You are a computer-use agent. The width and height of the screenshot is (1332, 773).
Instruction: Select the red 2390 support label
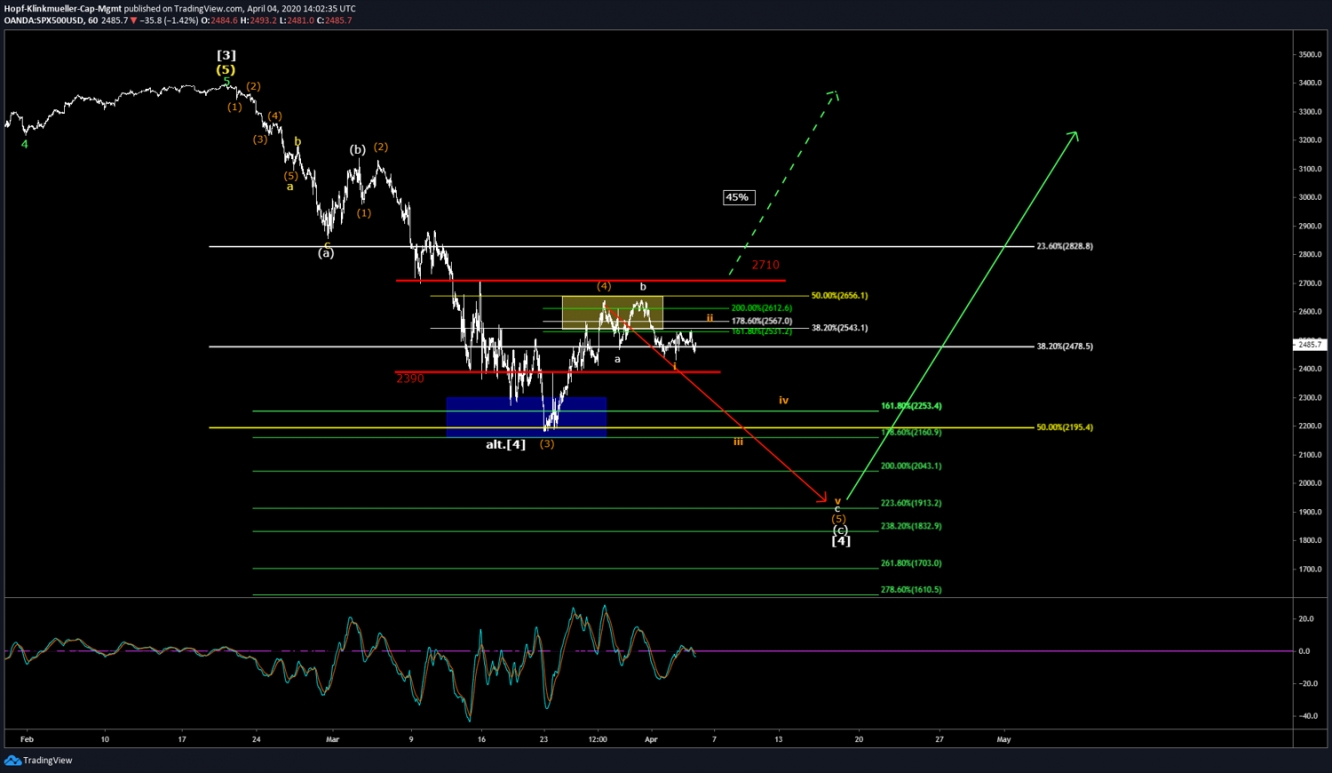pyautogui.click(x=409, y=379)
